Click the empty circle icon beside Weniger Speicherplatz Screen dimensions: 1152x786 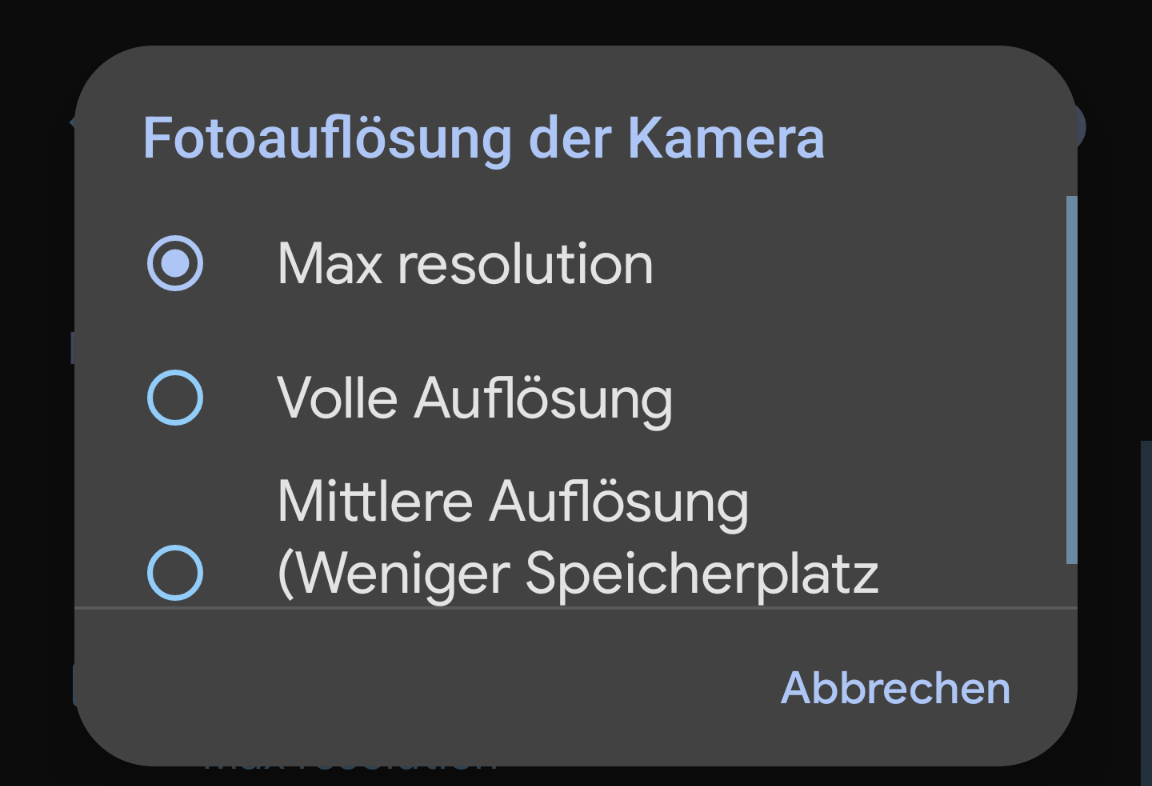pyautogui.click(x=175, y=573)
